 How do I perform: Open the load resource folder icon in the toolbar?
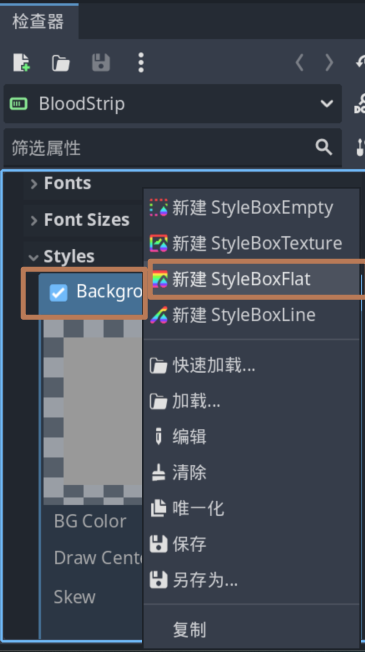[x=61, y=63]
